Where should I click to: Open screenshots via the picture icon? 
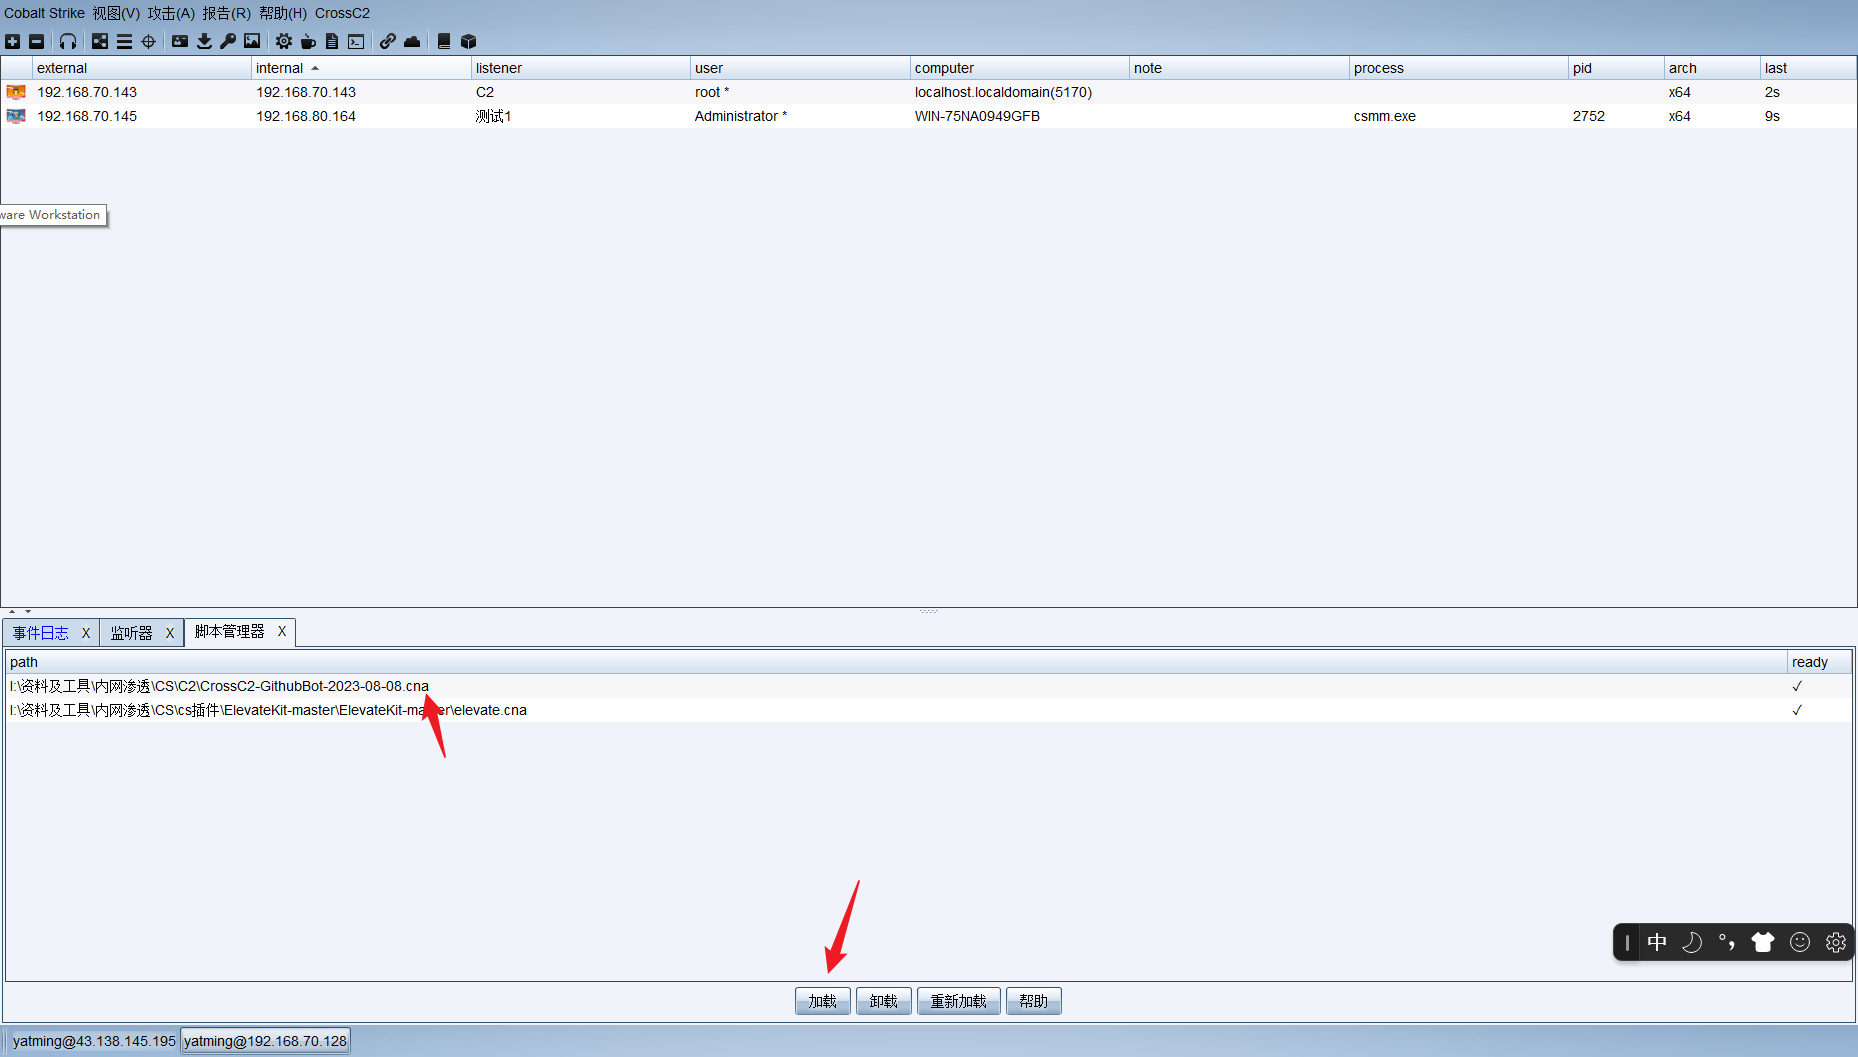(252, 41)
